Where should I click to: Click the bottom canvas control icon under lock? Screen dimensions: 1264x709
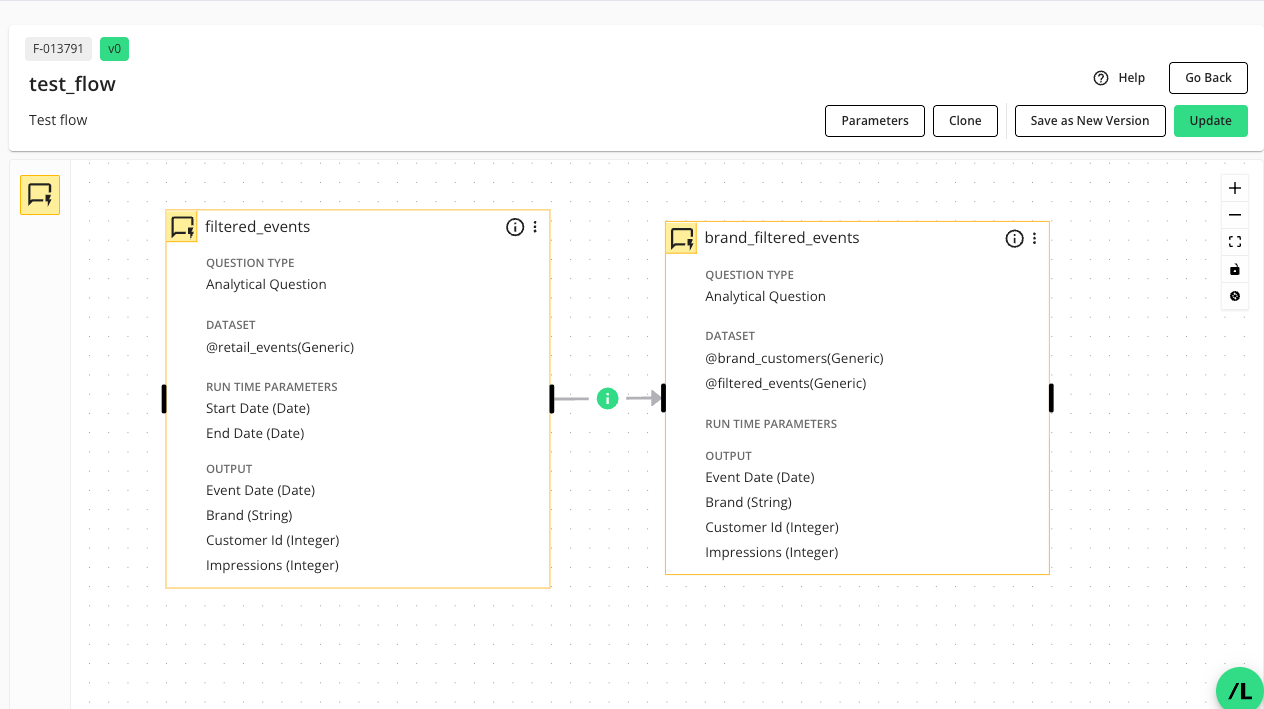click(1235, 296)
